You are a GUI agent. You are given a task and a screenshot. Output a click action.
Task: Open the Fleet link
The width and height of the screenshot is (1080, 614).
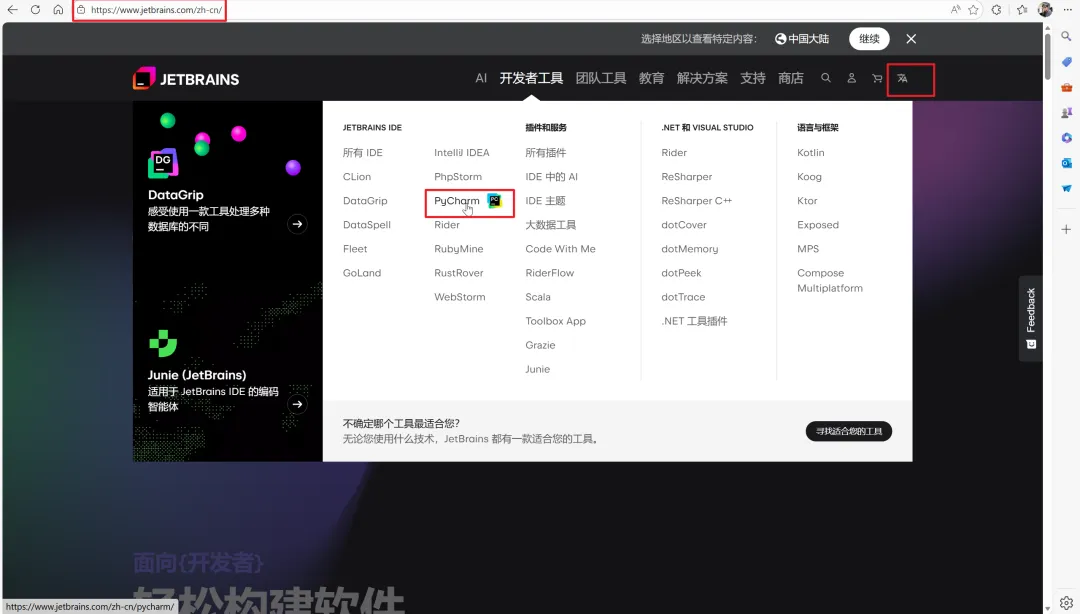[x=355, y=249]
